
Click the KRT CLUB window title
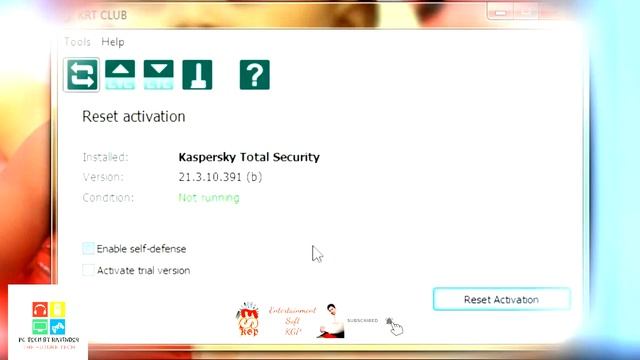tap(102, 15)
